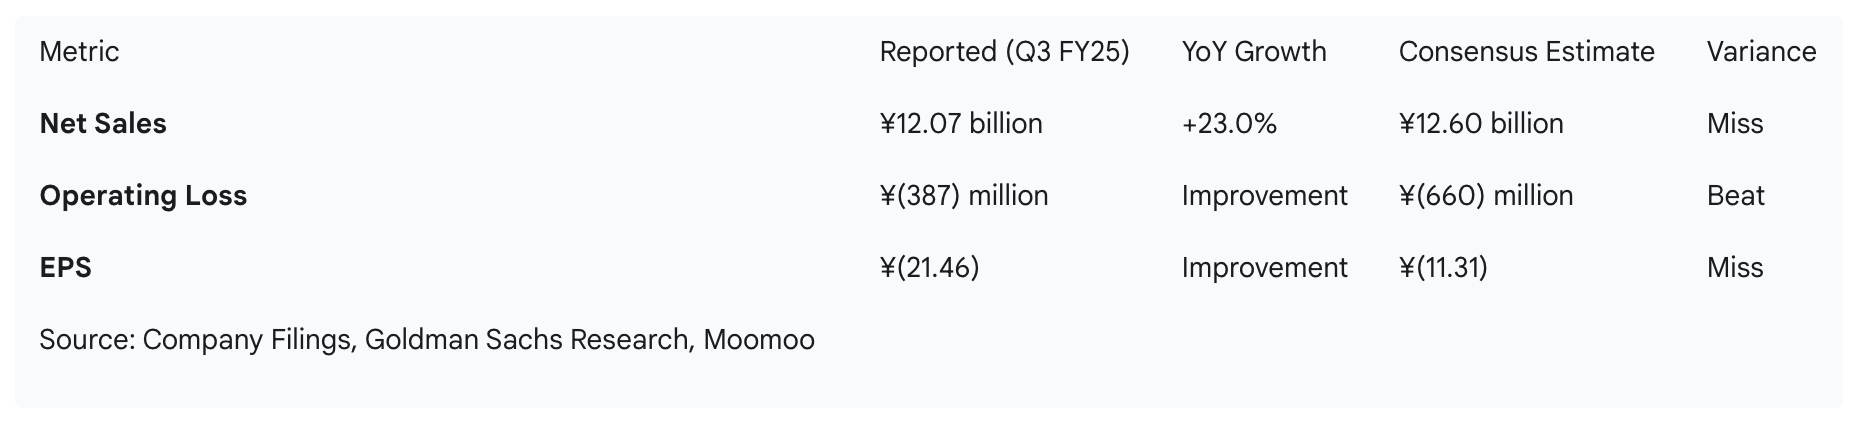Image resolution: width=1859 pixels, height=425 pixels.
Task: Click the Metric column header
Action: click(79, 52)
